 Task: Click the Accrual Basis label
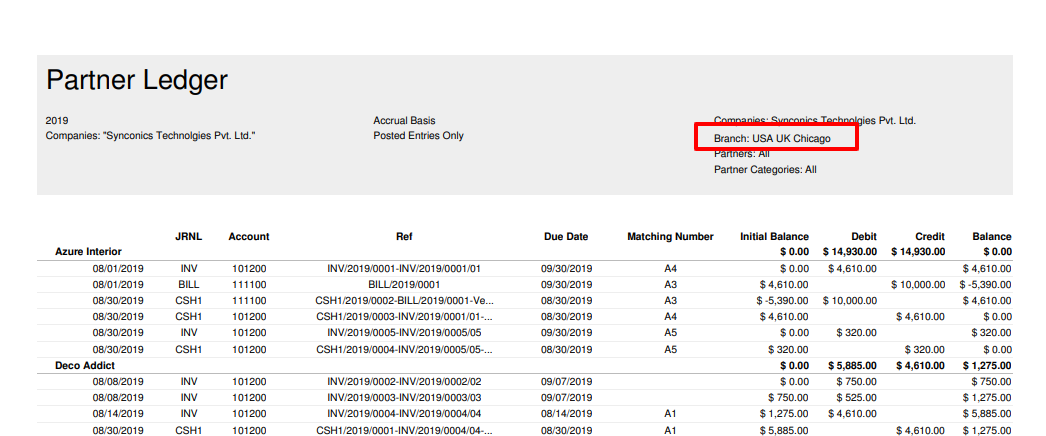[404, 121]
